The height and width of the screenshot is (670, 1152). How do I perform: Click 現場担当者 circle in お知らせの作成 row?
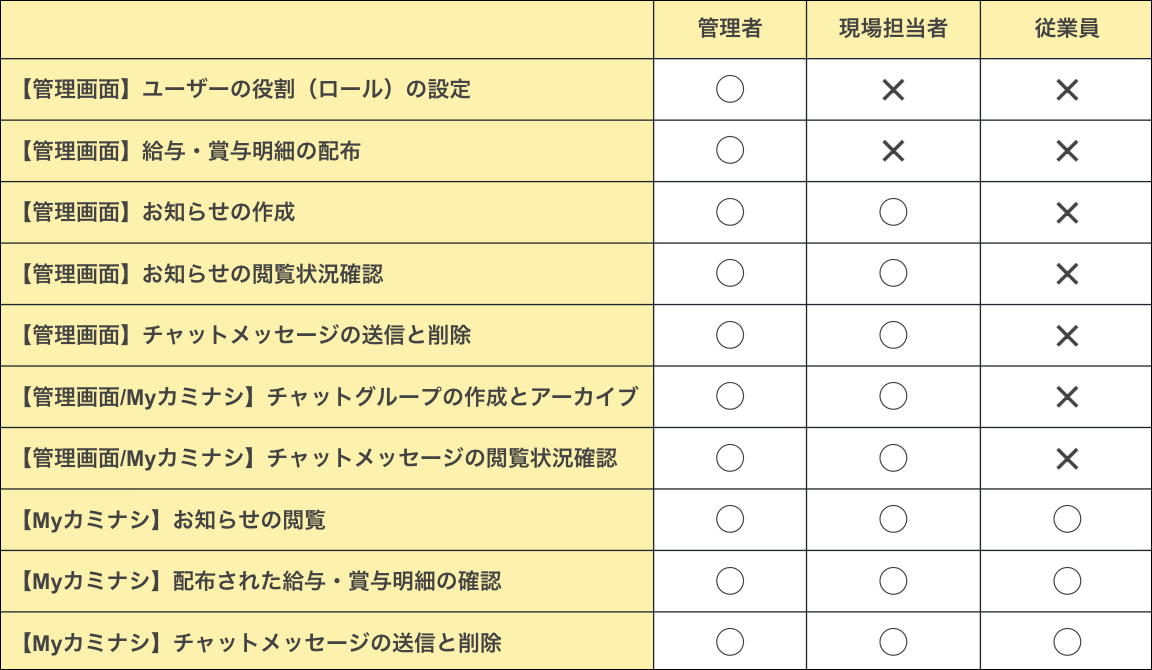pyautogui.click(x=893, y=212)
